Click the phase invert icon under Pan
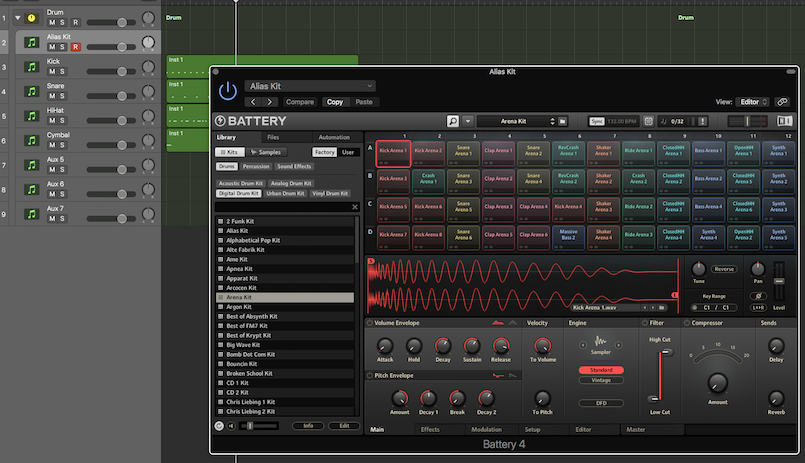 click(x=758, y=296)
